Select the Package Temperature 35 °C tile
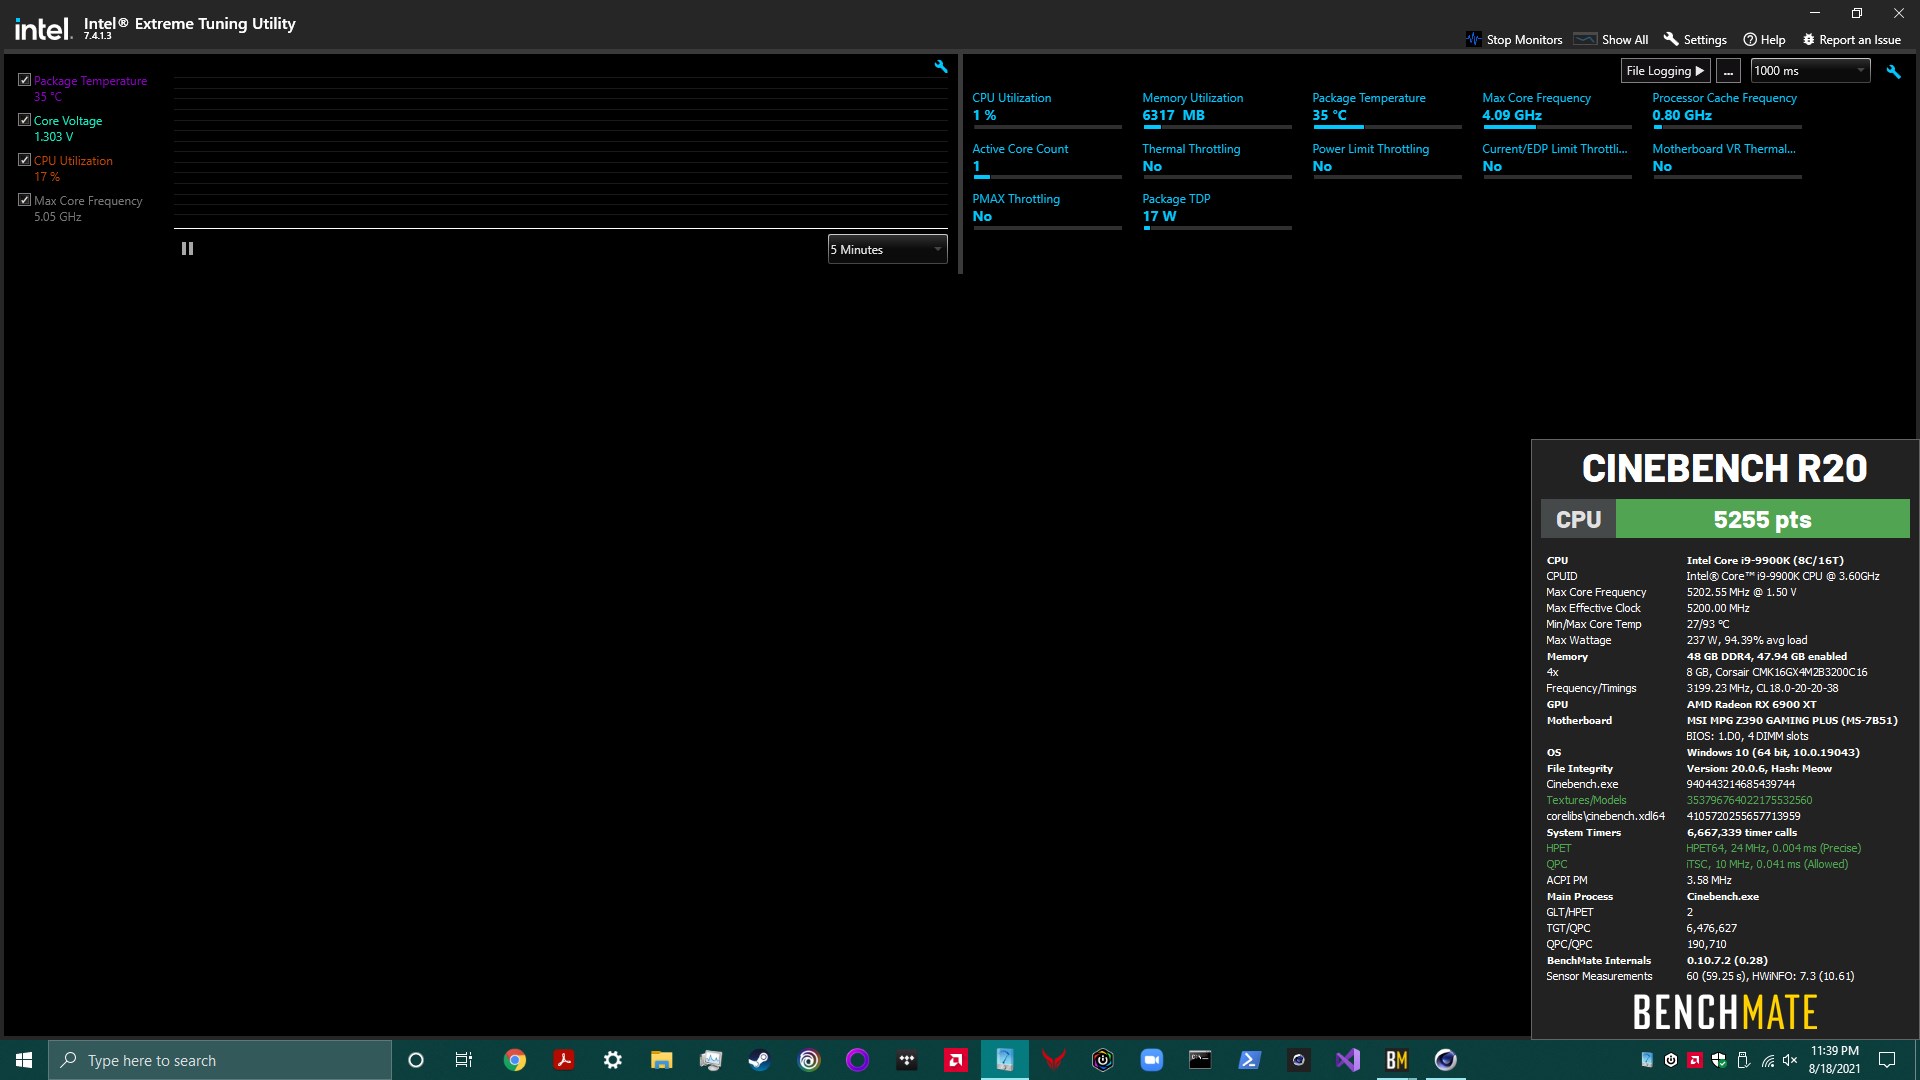The width and height of the screenshot is (1920, 1080). point(1387,110)
